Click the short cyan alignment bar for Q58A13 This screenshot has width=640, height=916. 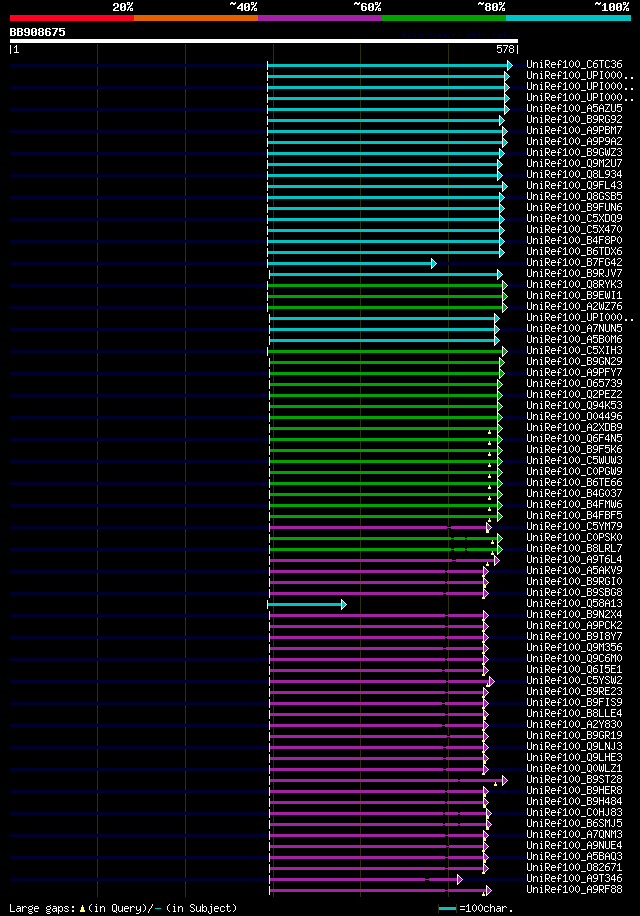coord(307,605)
